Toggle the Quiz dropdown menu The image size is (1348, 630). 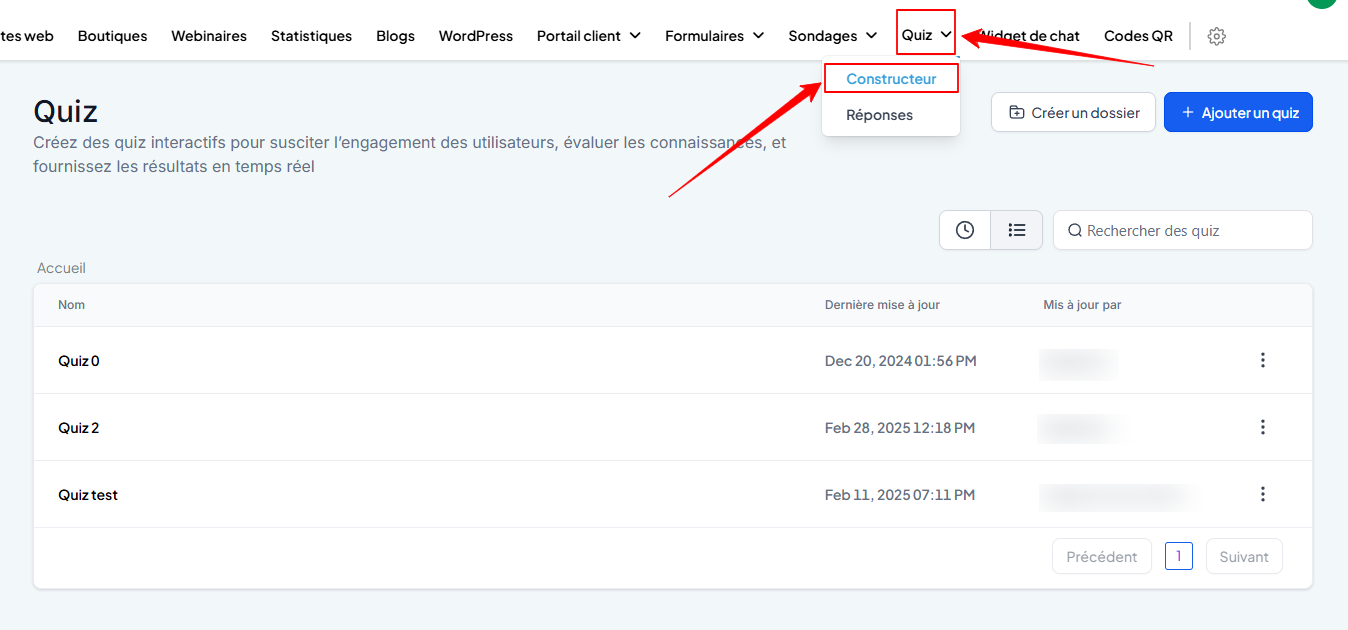(x=926, y=36)
